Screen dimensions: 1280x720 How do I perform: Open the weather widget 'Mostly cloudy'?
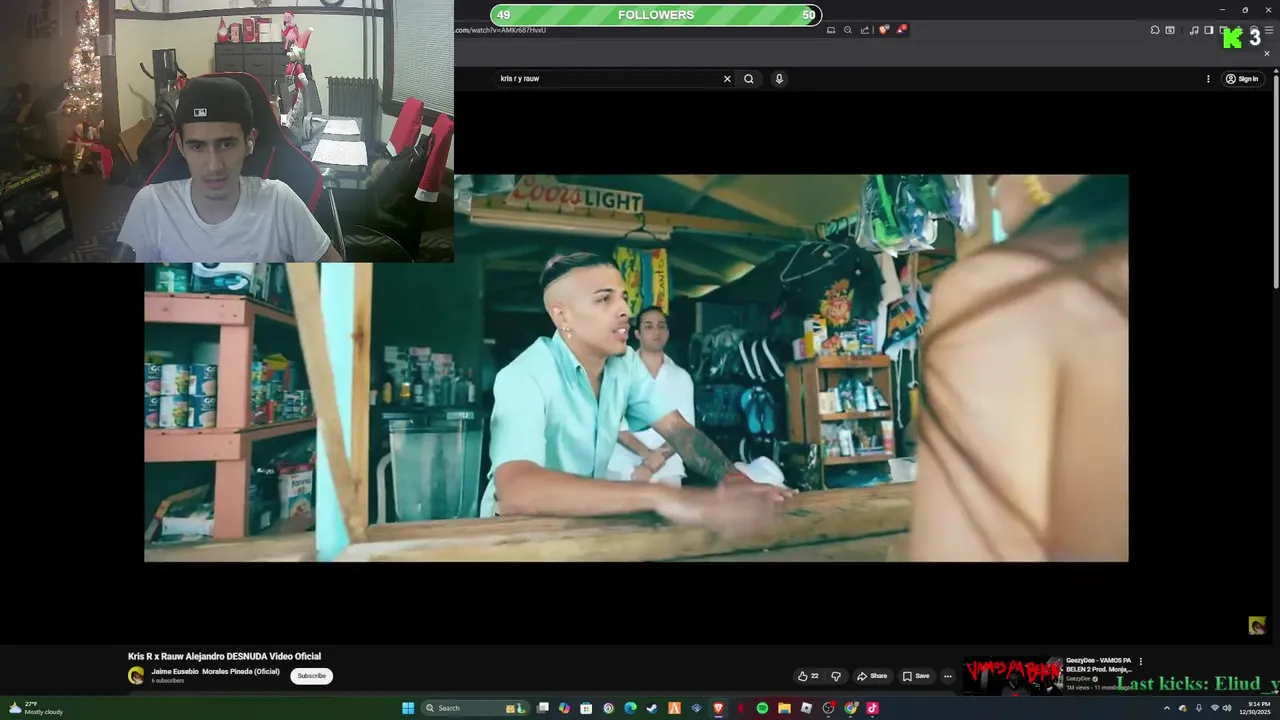click(x=36, y=708)
